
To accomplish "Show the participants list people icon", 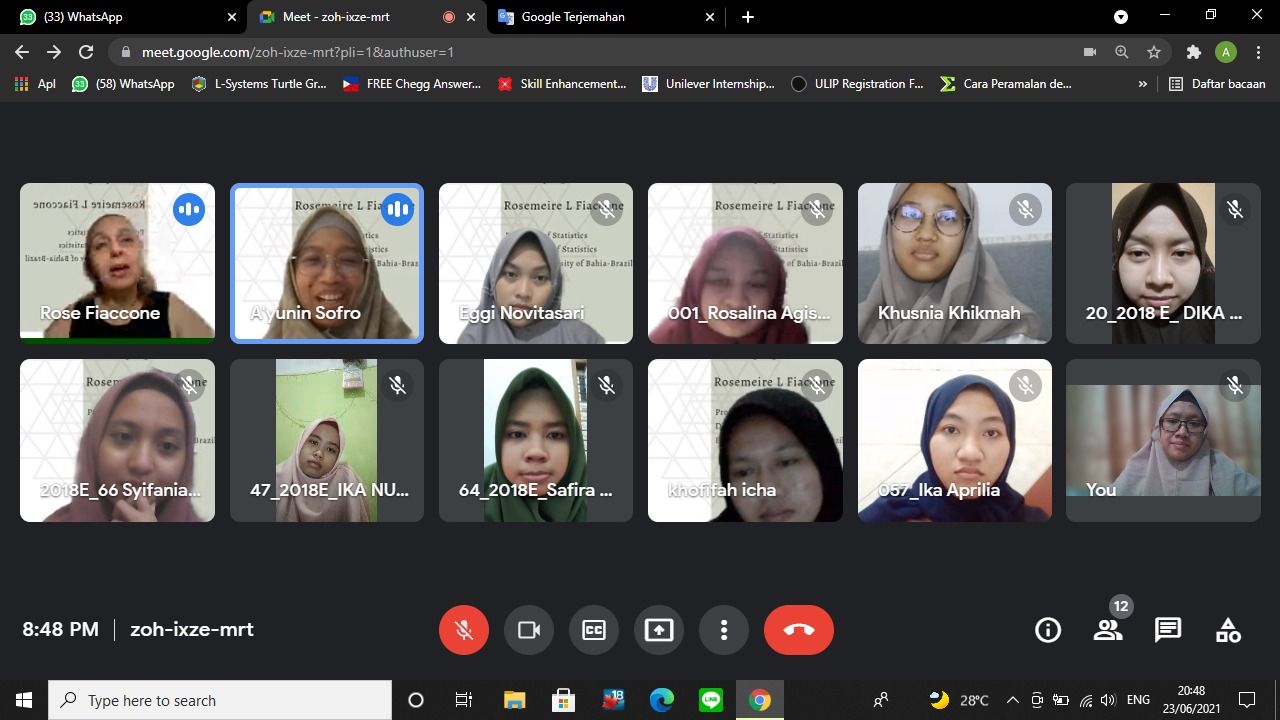I will pos(1108,630).
